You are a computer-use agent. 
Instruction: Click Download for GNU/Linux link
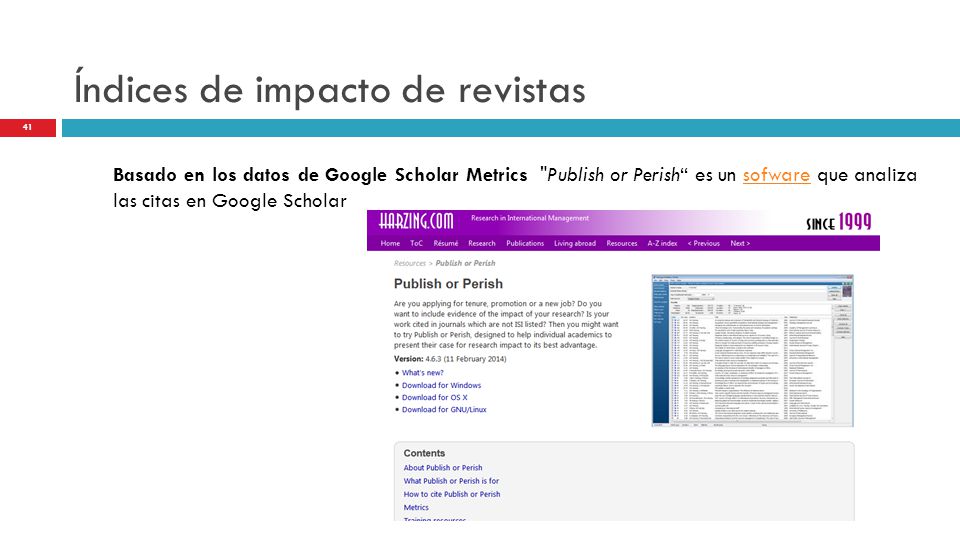coord(444,410)
